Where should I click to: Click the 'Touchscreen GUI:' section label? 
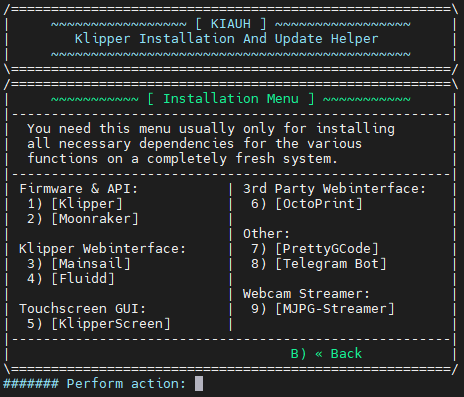(x=83, y=309)
